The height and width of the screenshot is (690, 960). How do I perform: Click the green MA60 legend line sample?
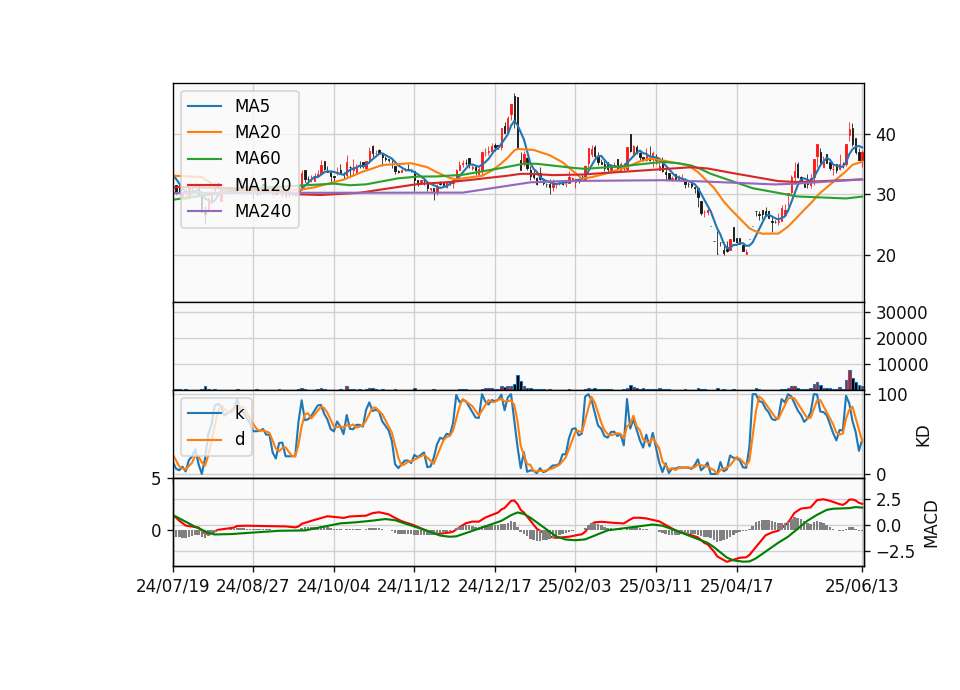204,159
